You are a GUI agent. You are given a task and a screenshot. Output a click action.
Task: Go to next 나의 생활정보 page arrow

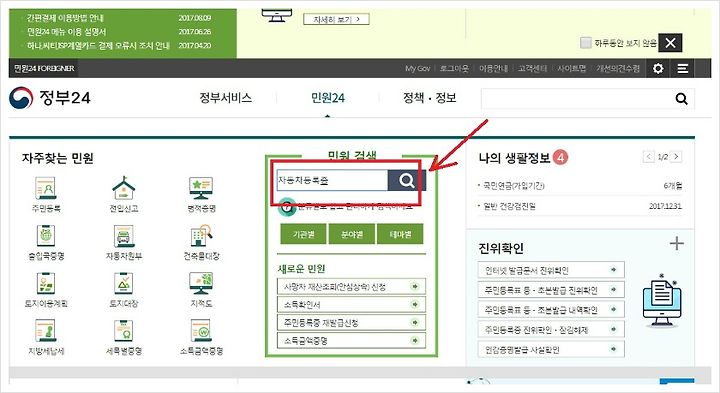click(x=676, y=157)
